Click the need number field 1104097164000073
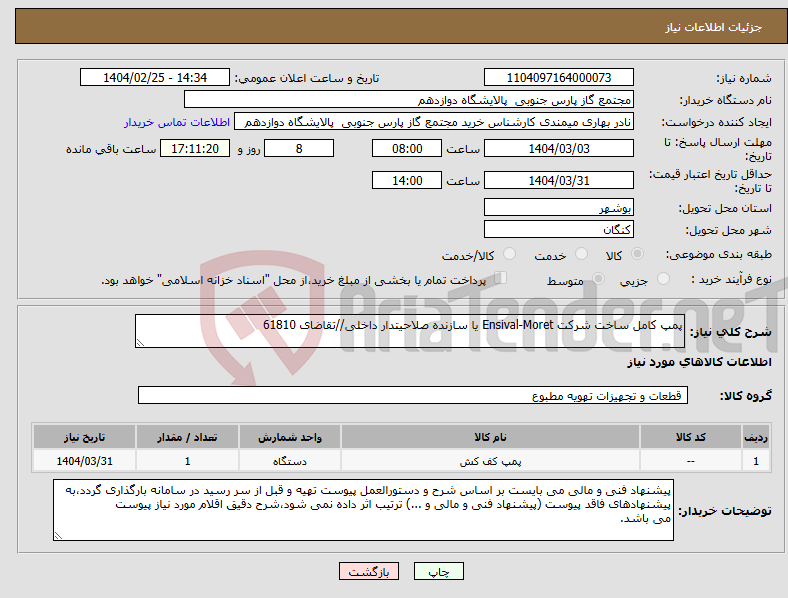Image resolution: width=788 pixels, height=598 pixels. coord(558,77)
